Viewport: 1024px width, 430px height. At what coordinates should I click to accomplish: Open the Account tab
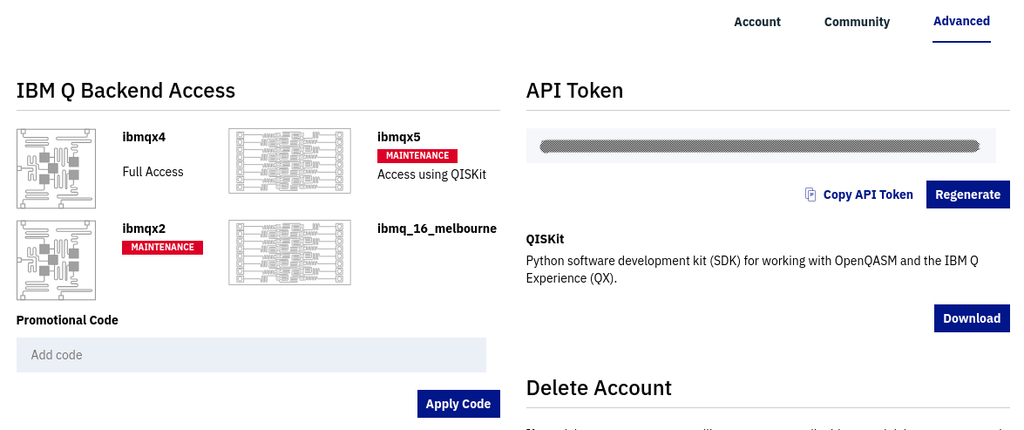point(757,22)
